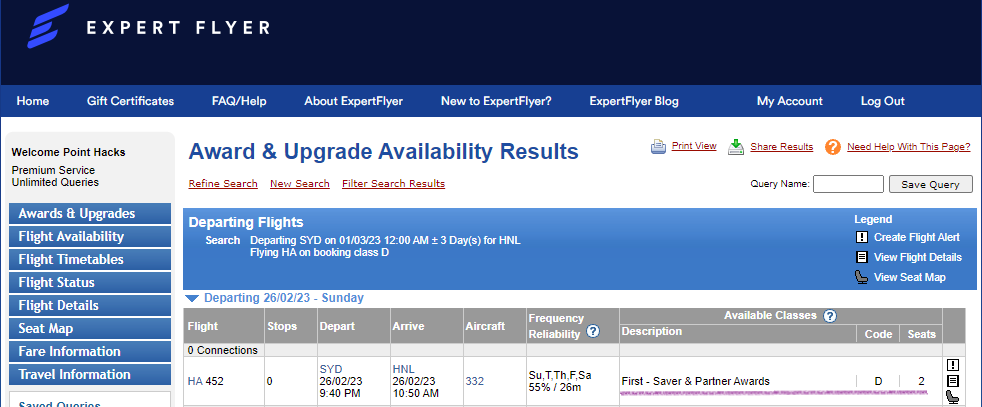
Task: Collapse Departing 26/02/23 - Sunday section
Action: (193, 299)
